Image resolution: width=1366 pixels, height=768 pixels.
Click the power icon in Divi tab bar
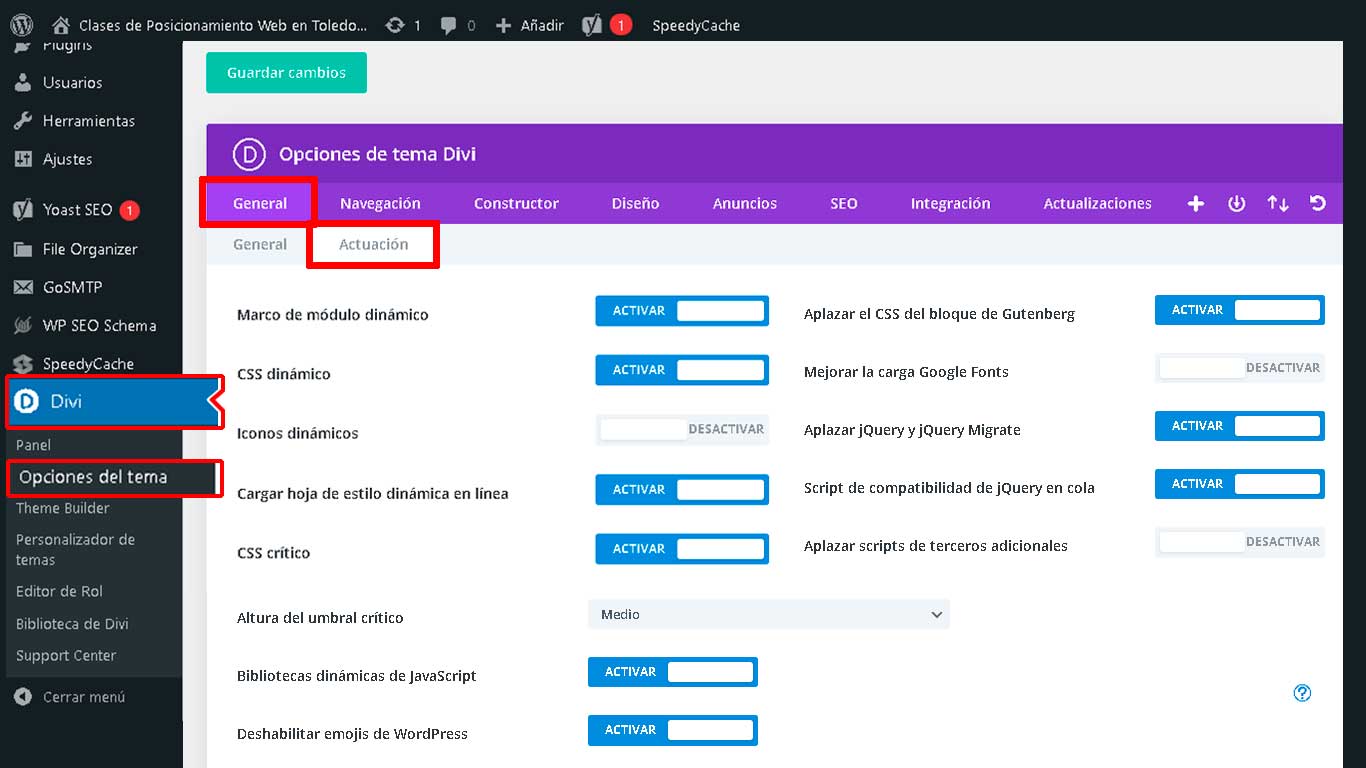(1236, 203)
